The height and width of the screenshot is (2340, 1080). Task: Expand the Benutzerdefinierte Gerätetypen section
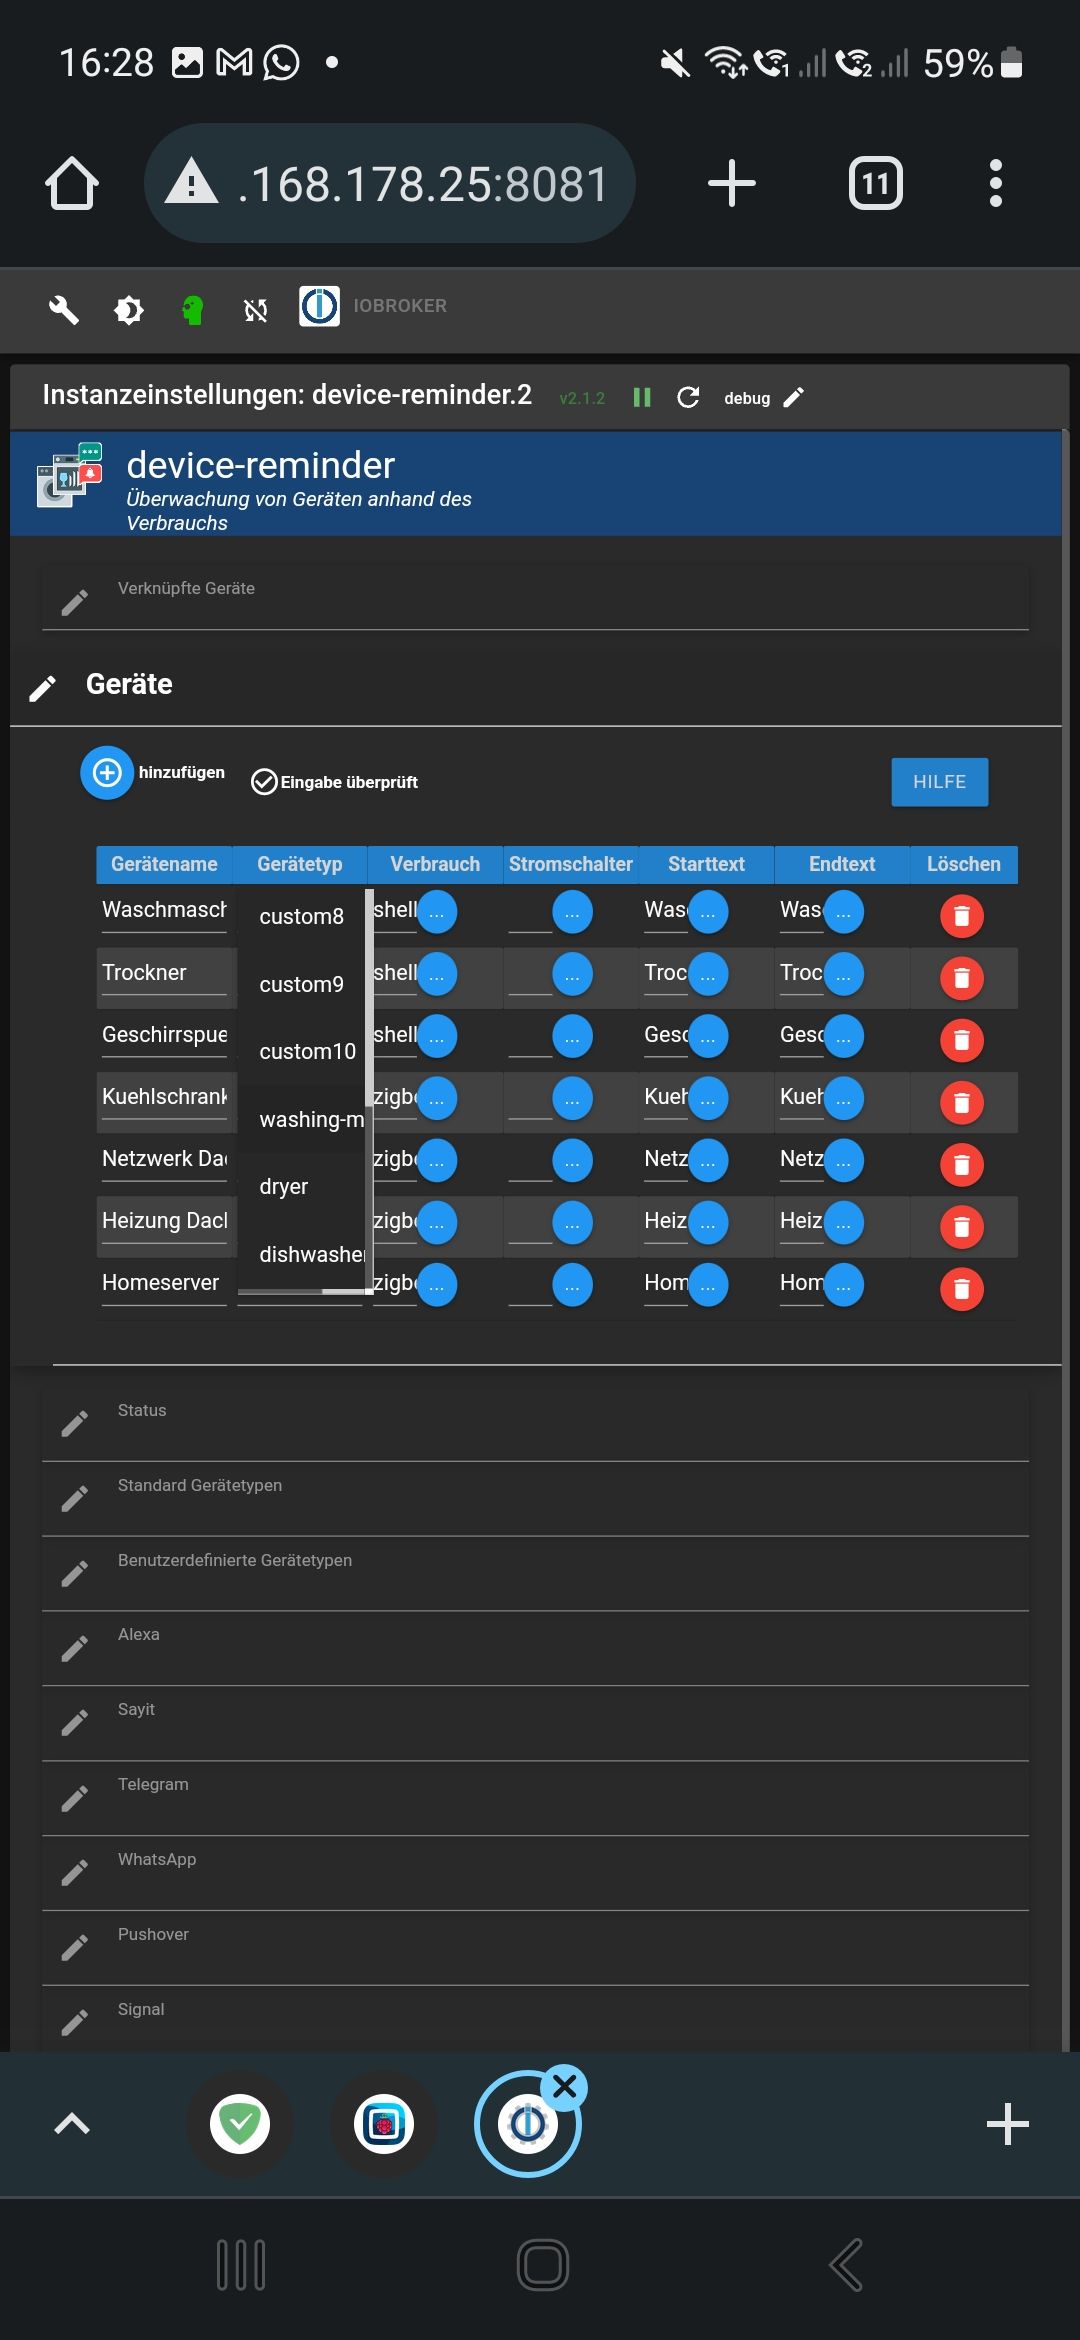point(535,1573)
